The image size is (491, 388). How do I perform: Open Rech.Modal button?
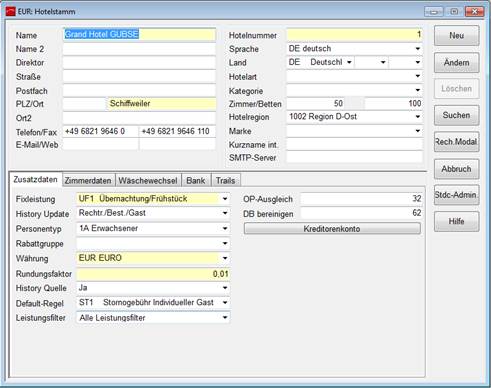pos(456,142)
